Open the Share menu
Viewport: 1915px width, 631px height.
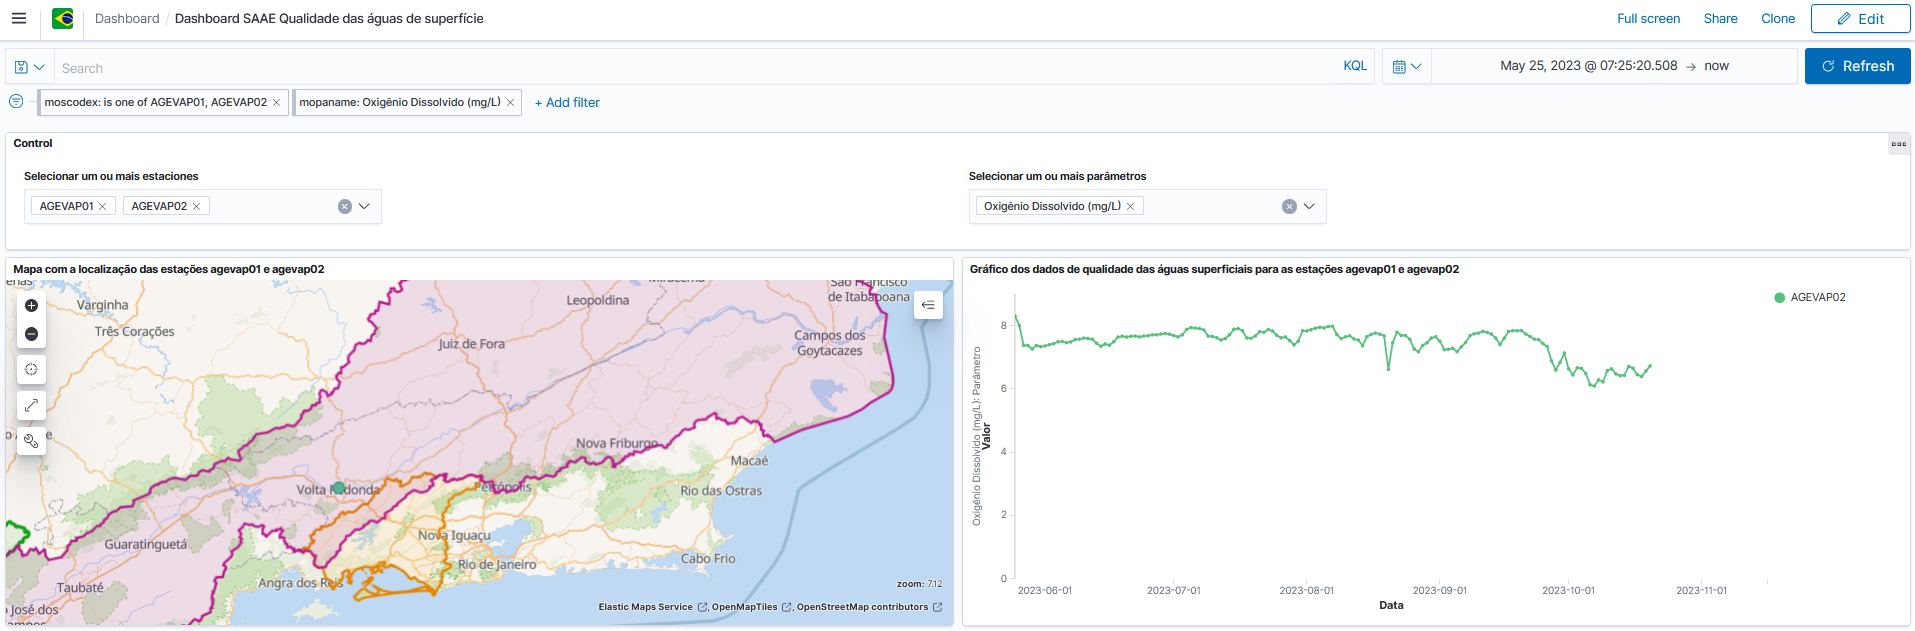pos(1720,18)
